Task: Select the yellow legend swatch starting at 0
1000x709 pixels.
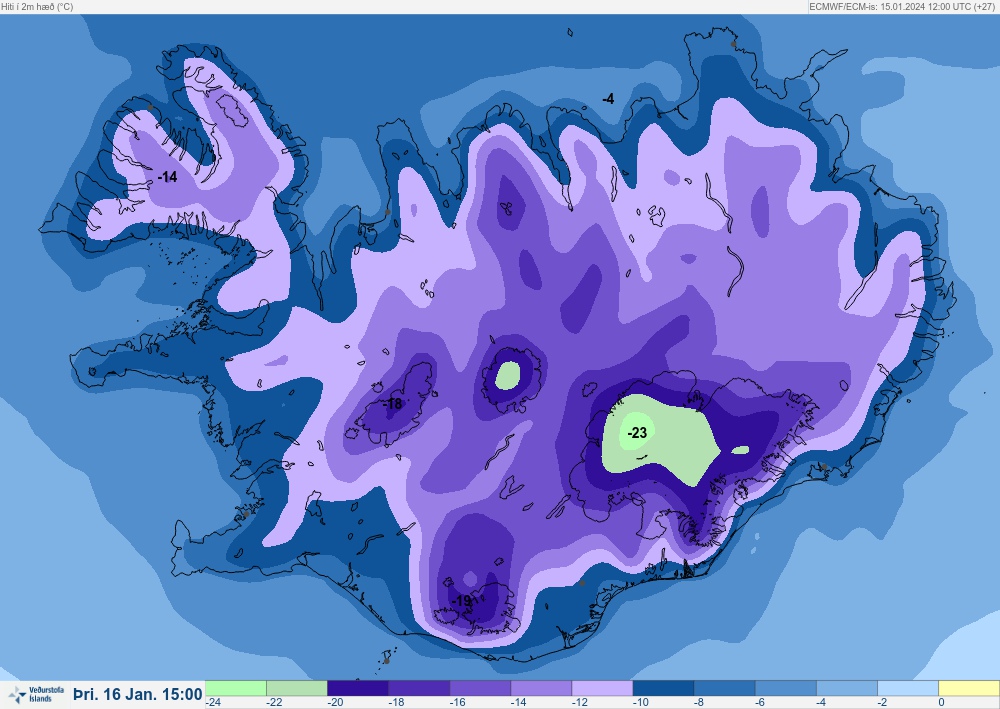Action: [x=969, y=689]
